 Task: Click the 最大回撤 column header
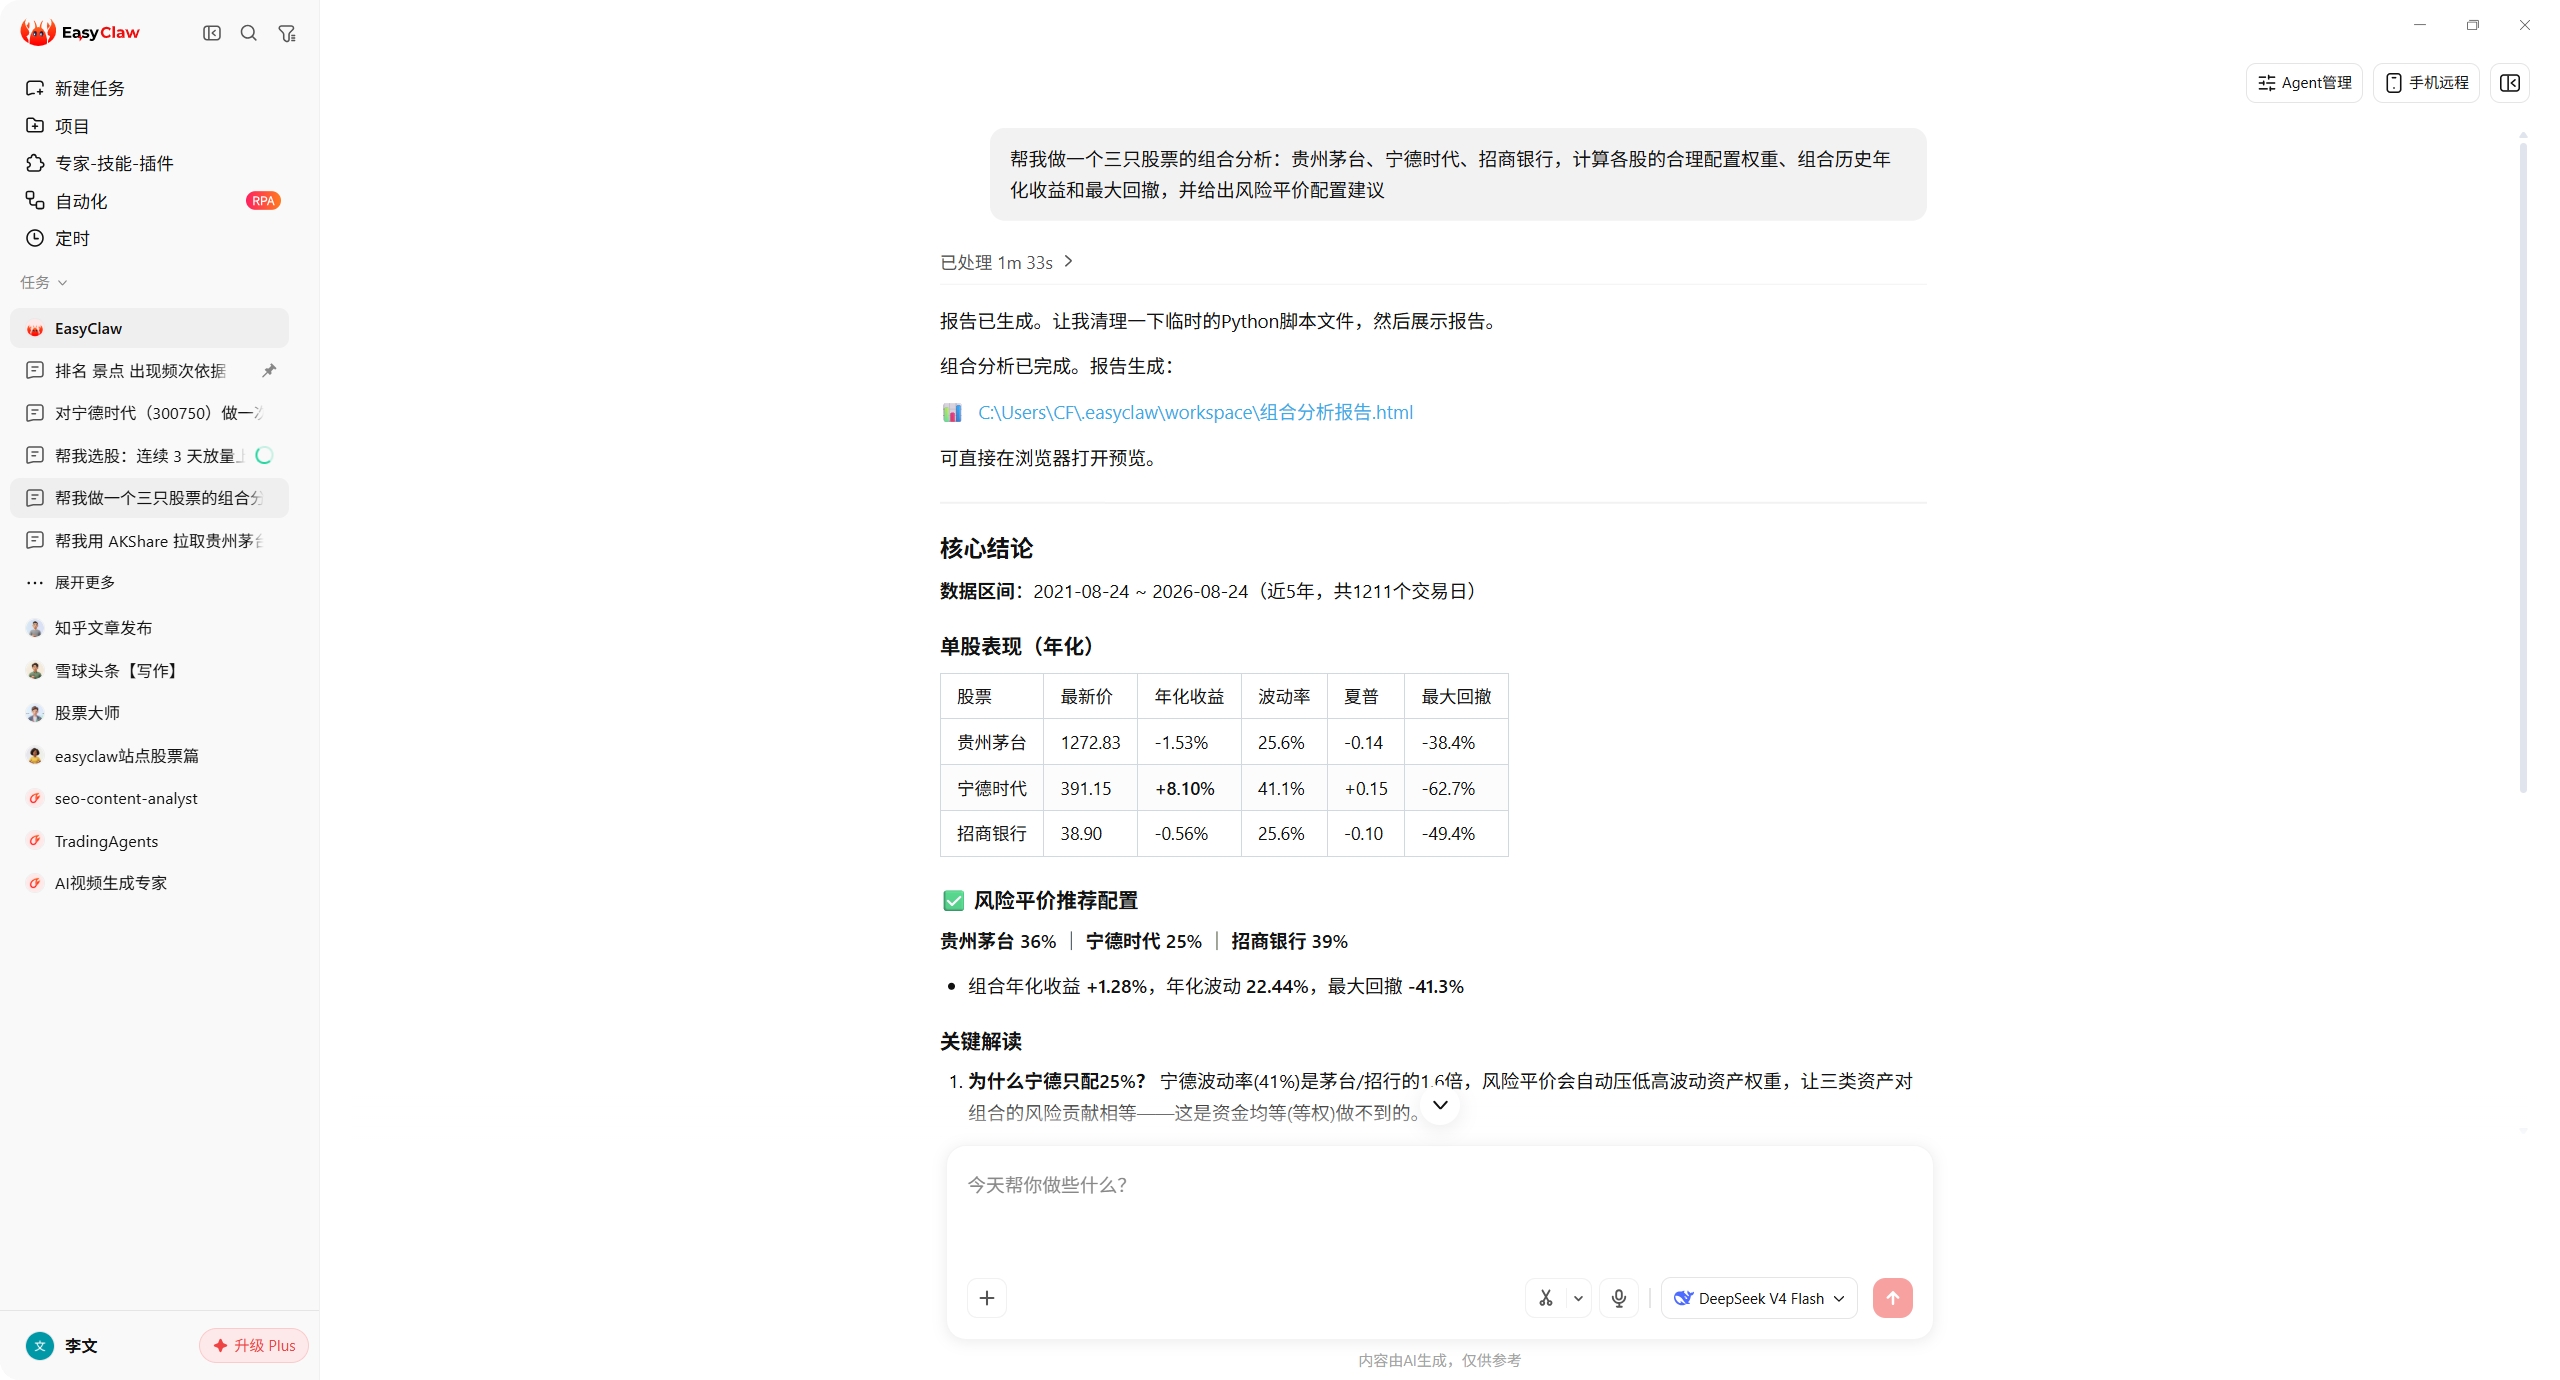click(x=1456, y=697)
